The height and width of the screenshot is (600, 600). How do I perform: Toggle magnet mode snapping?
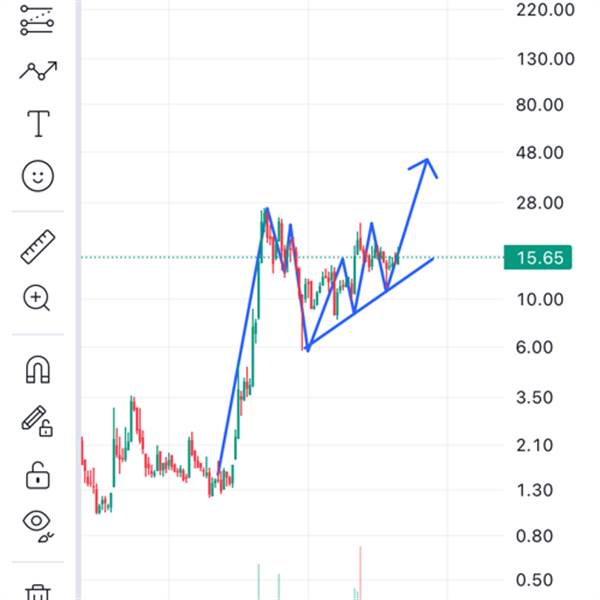click(x=38, y=369)
